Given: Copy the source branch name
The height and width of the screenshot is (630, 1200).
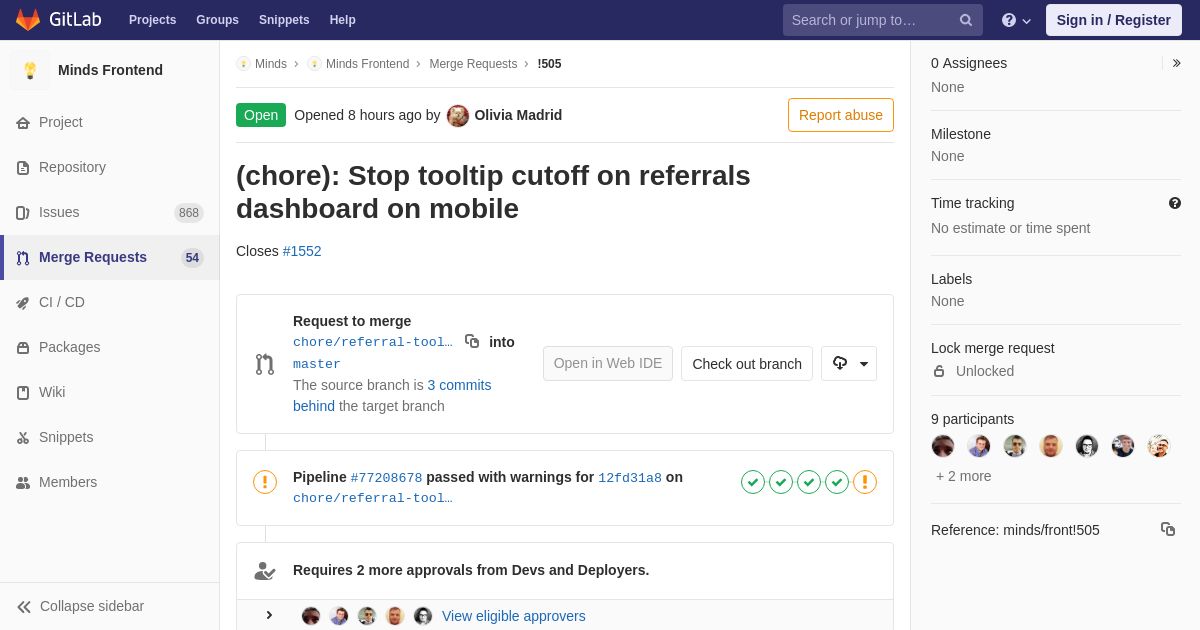Looking at the screenshot, I should 472,341.
